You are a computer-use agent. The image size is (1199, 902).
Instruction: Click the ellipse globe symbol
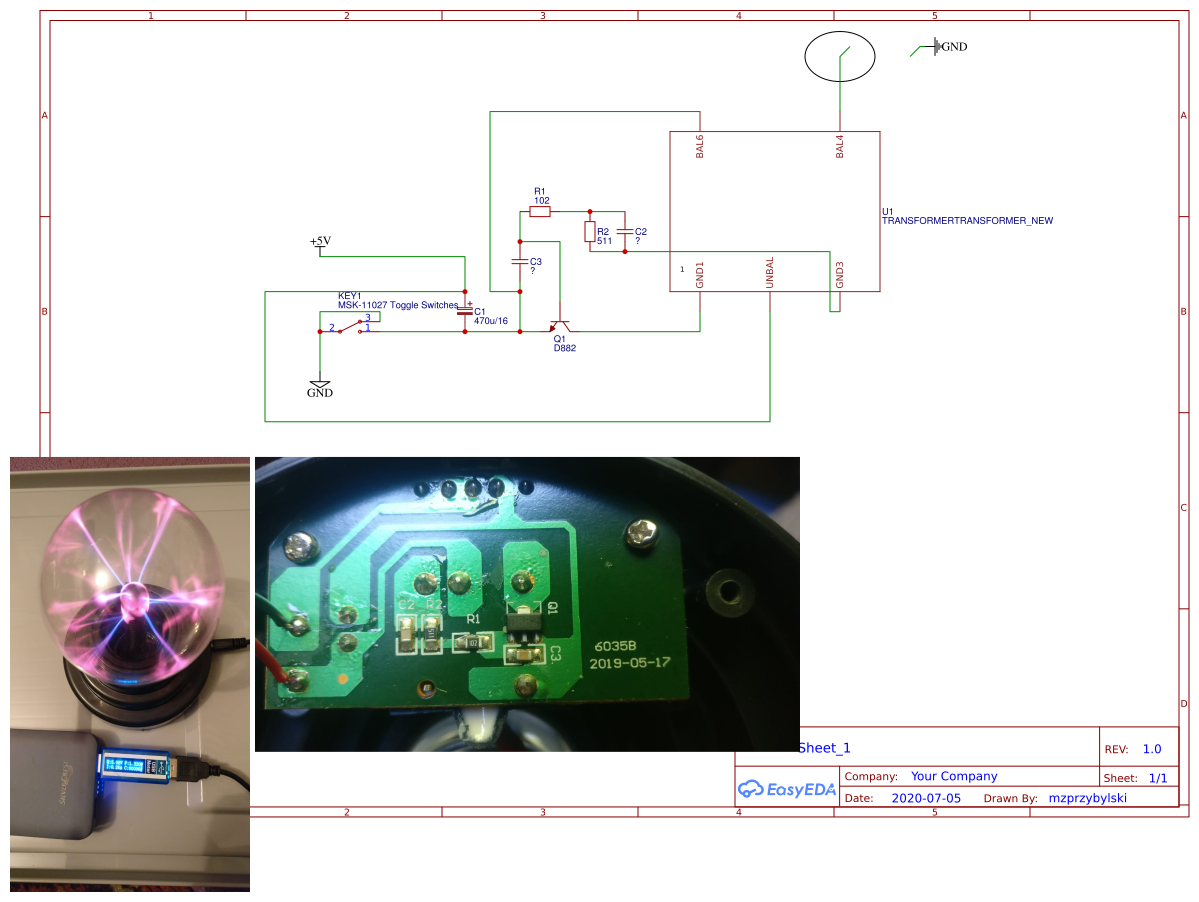840,57
